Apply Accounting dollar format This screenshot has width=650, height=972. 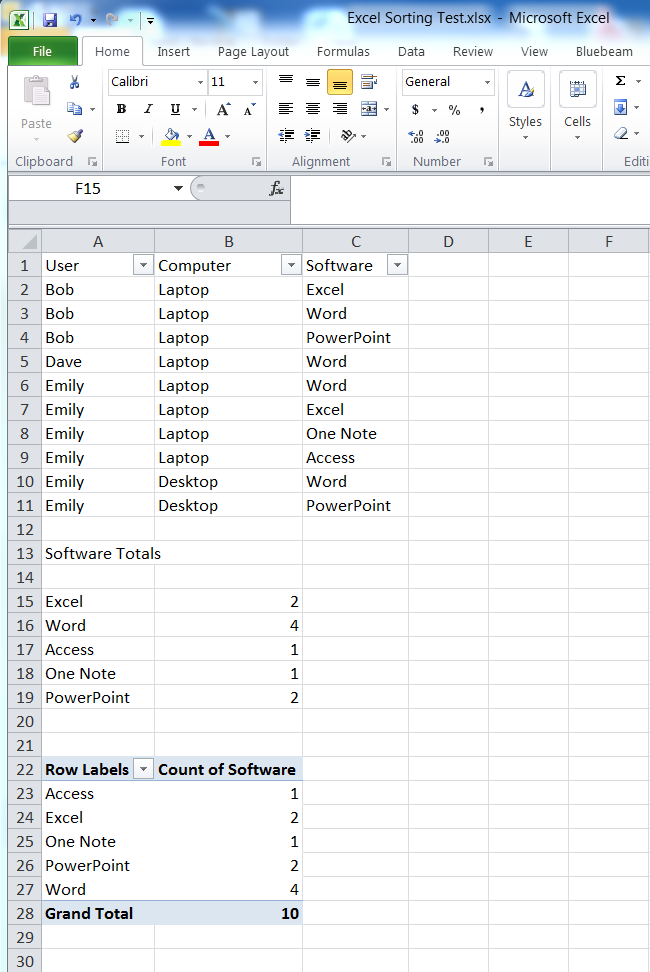[x=415, y=110]
